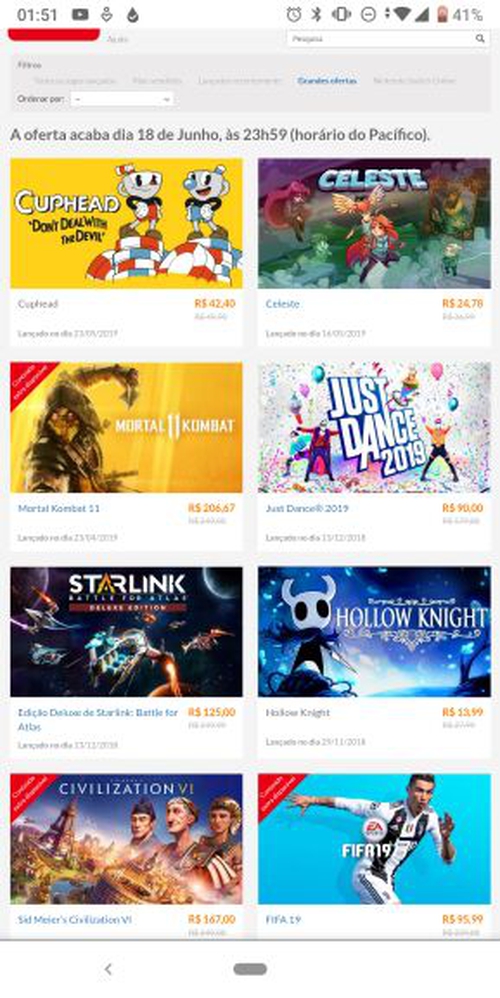Open the Just Dance 2019 banner image
500x998 pixels.
click(x=374, y=427)
